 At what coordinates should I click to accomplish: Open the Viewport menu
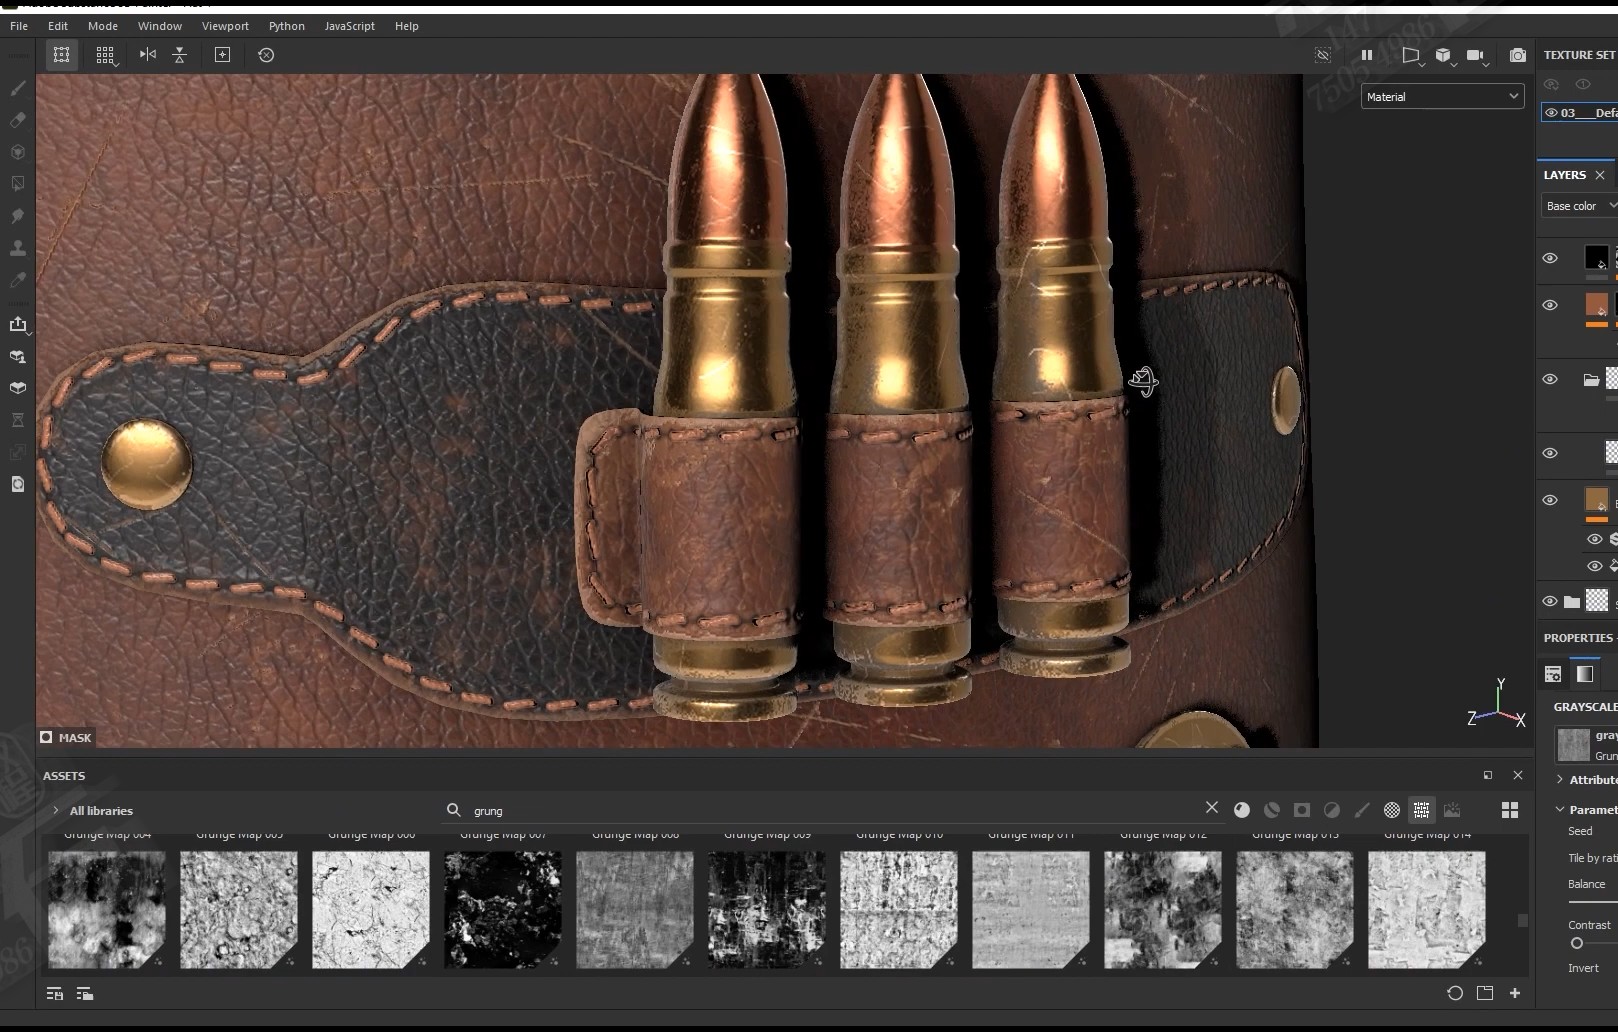[x=225, y=26]
